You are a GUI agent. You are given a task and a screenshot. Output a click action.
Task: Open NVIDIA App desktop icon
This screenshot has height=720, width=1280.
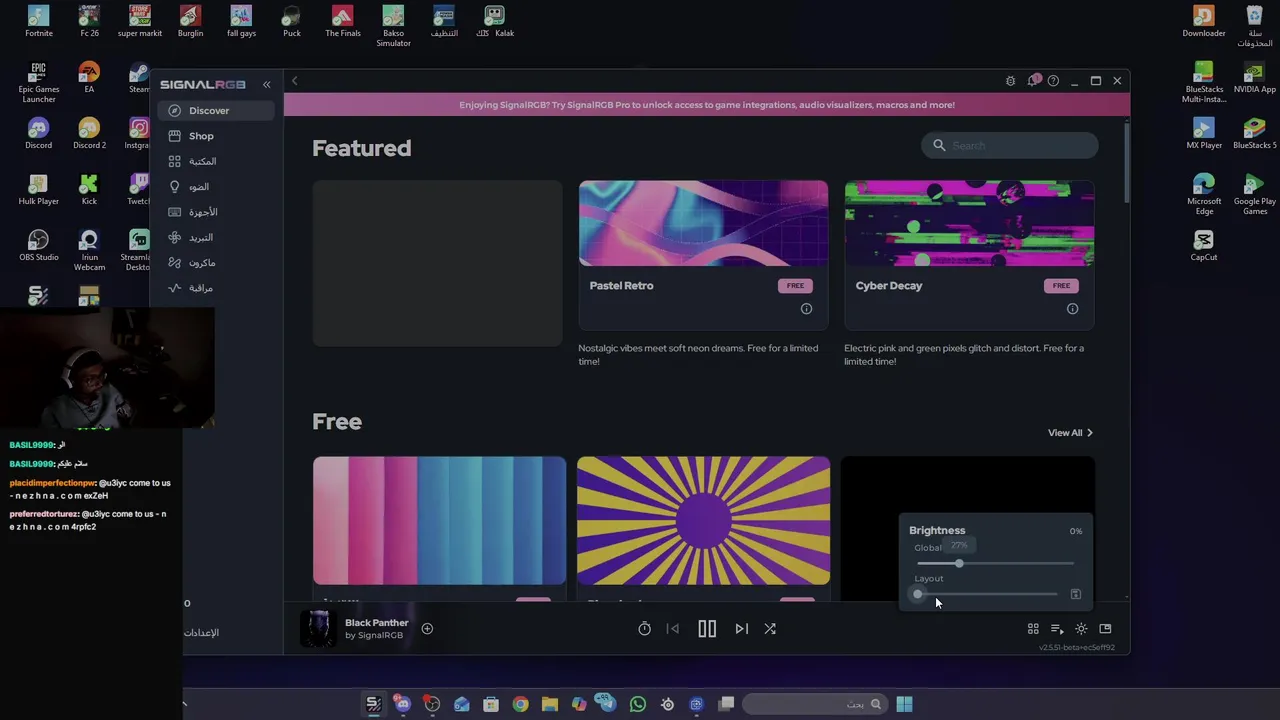tap(1254, 78)
